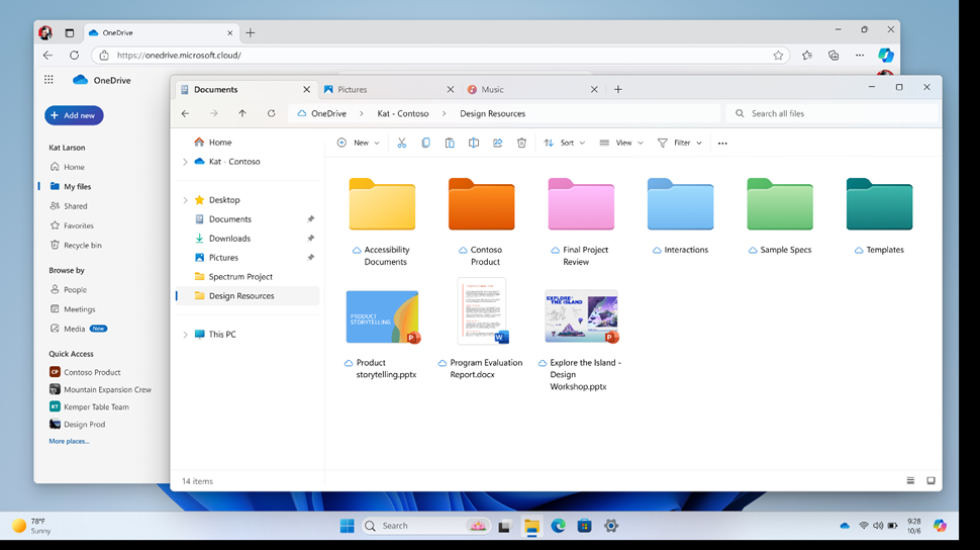Open Recycle bin in OneDrive sidebar
This screenshot has height=550, width=980.
[x=75, y=245]
